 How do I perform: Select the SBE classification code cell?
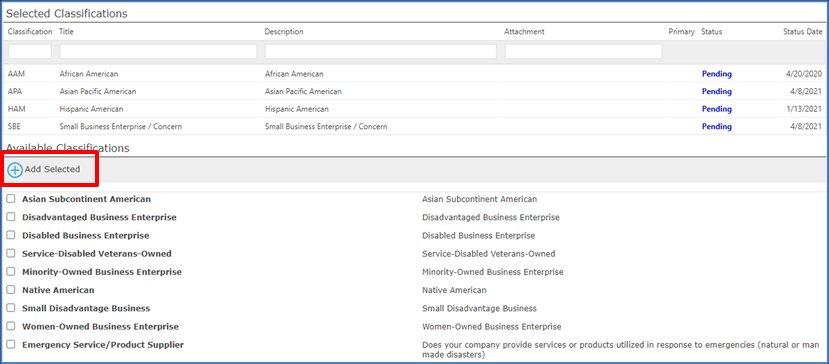[x=15, y=126]
